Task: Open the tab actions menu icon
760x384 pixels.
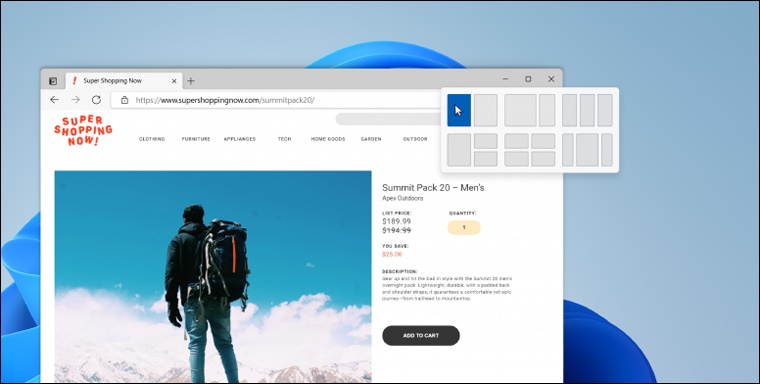Action: pos(53,81)
